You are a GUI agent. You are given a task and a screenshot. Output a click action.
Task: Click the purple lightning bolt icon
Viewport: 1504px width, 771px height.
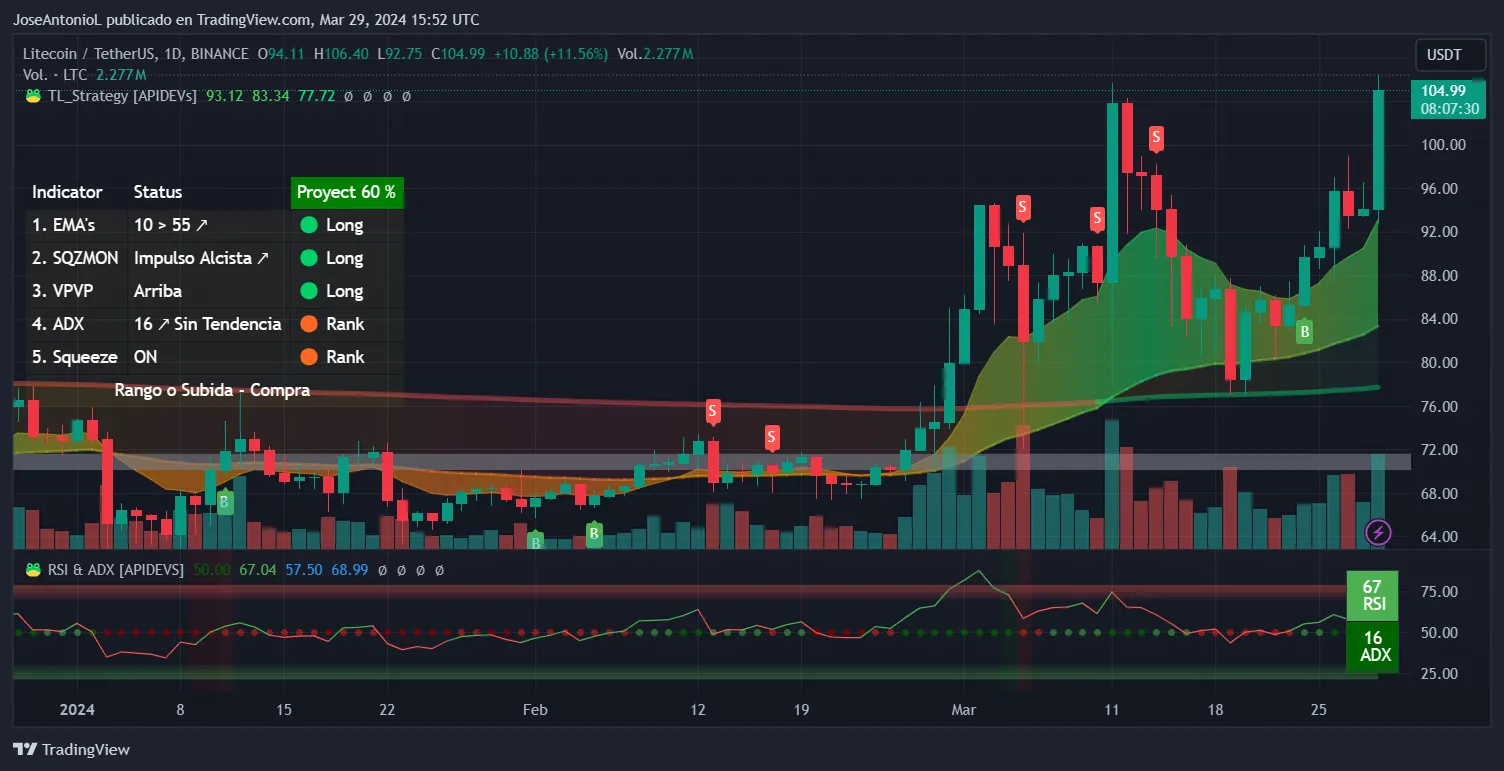[x=1378, y=532]
